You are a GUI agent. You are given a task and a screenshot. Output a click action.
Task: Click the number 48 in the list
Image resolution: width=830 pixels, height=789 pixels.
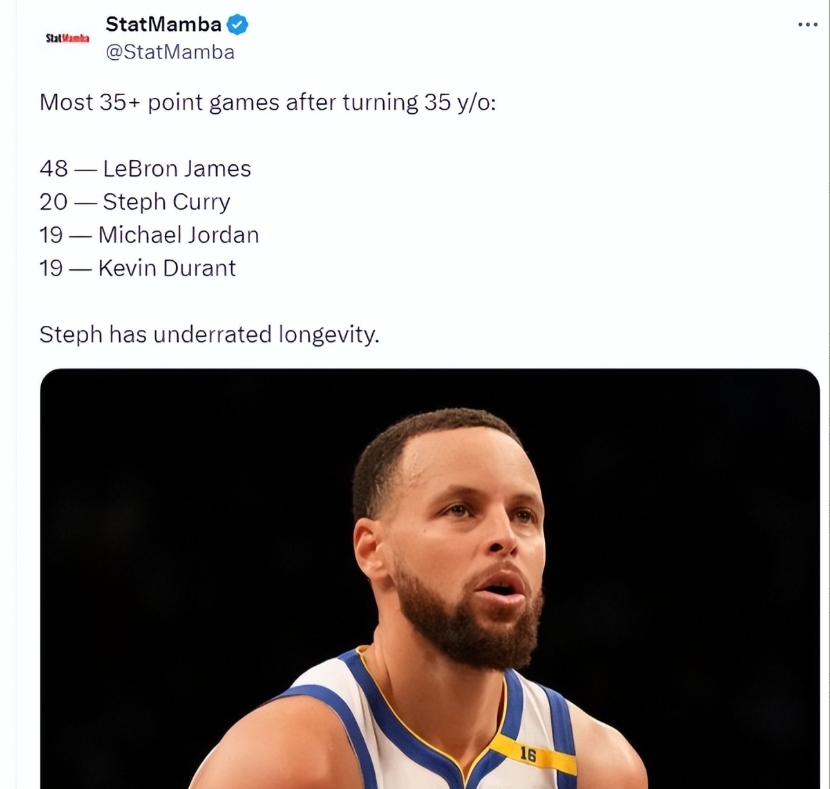pos(53,168)
